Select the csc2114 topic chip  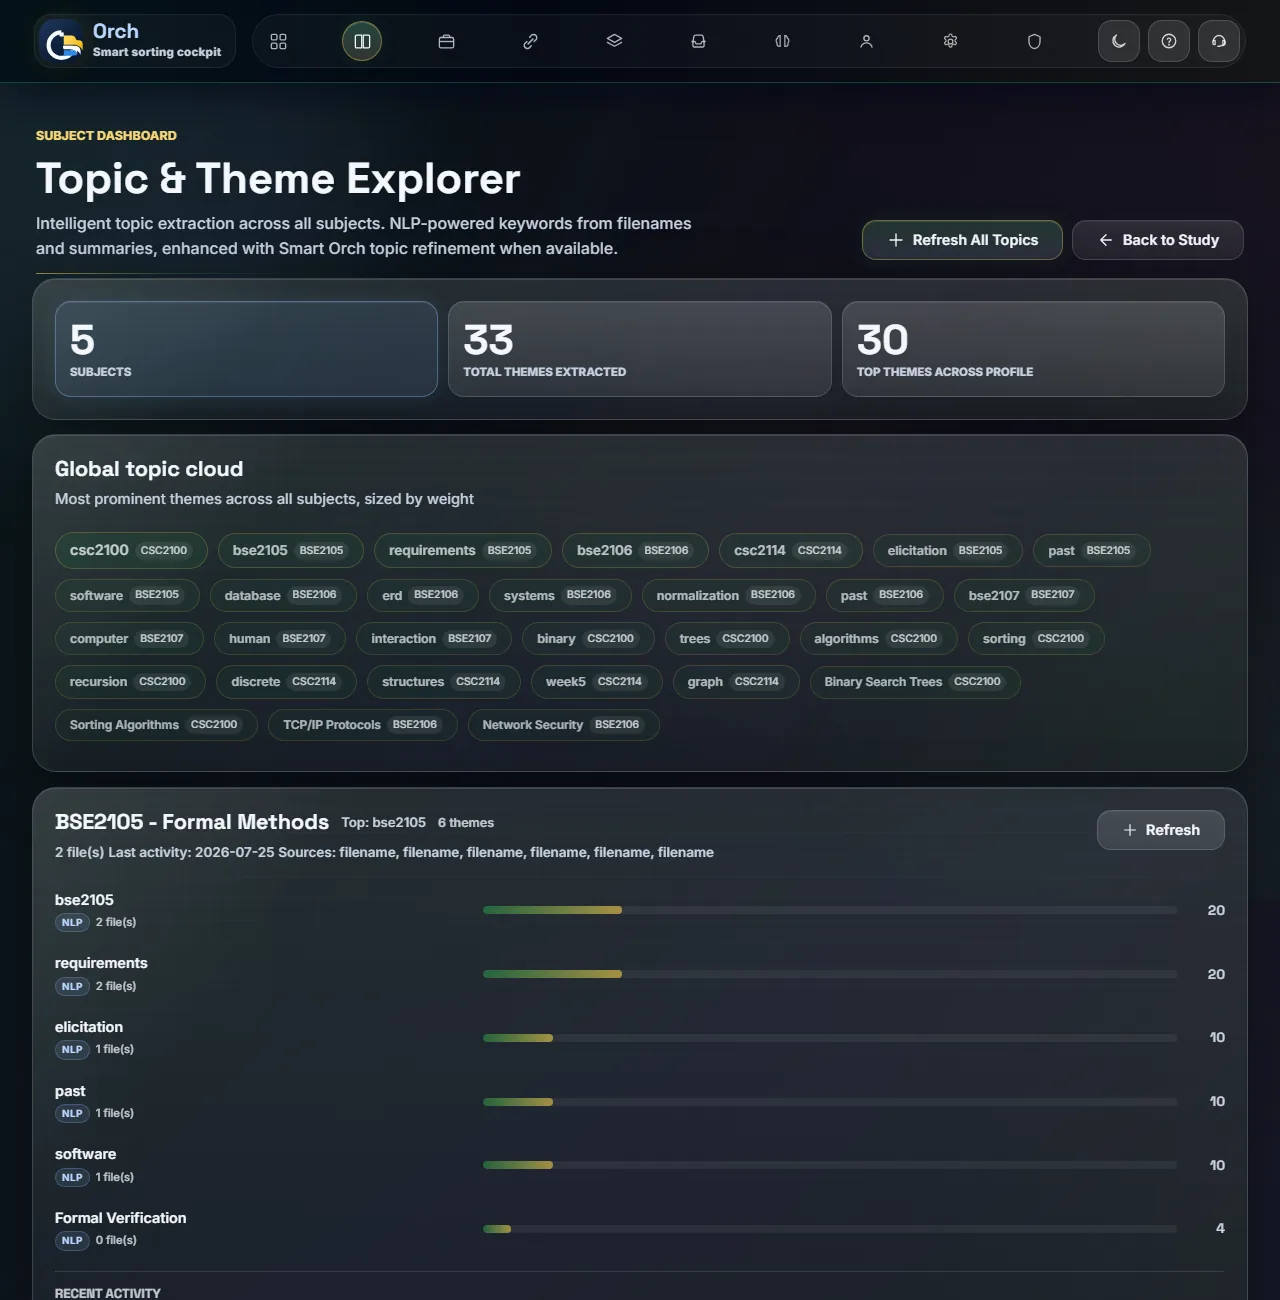790,550
